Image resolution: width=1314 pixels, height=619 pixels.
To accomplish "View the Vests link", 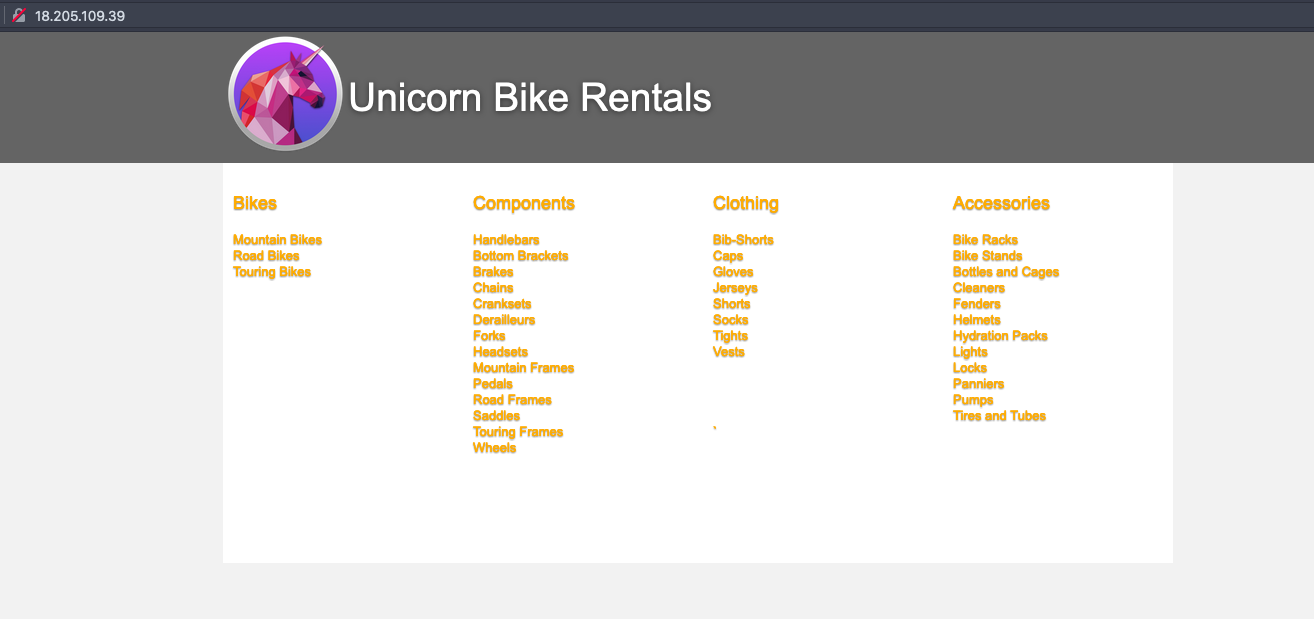I will pos(728,352).
